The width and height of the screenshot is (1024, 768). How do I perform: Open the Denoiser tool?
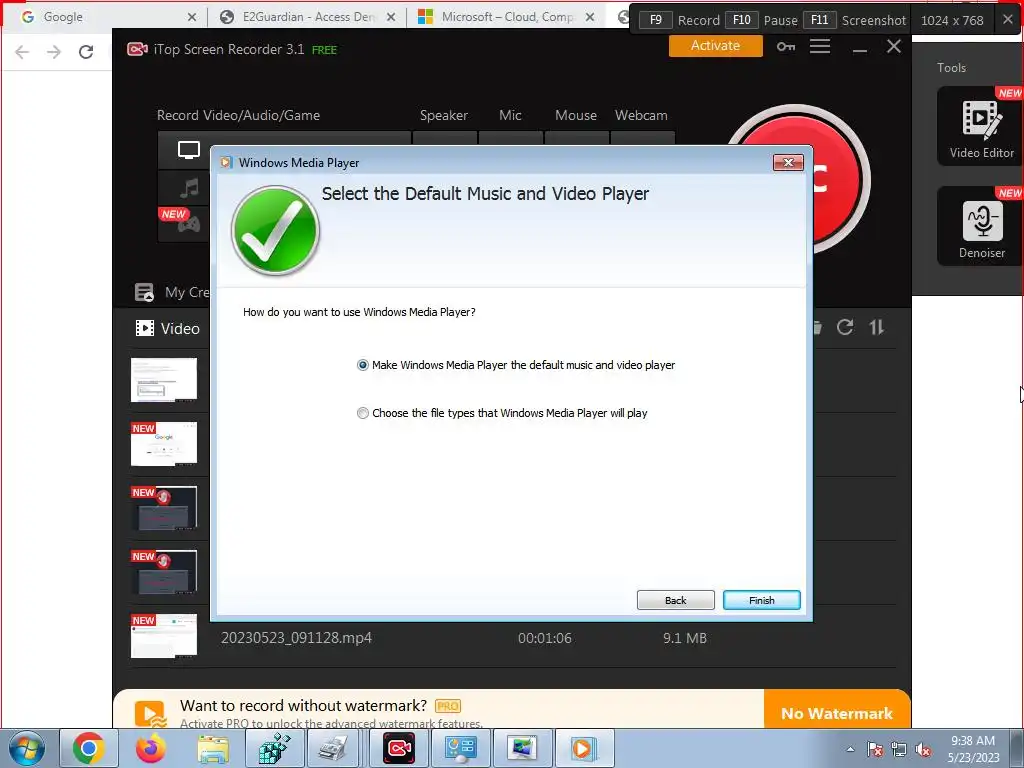[x=981, y=227]
